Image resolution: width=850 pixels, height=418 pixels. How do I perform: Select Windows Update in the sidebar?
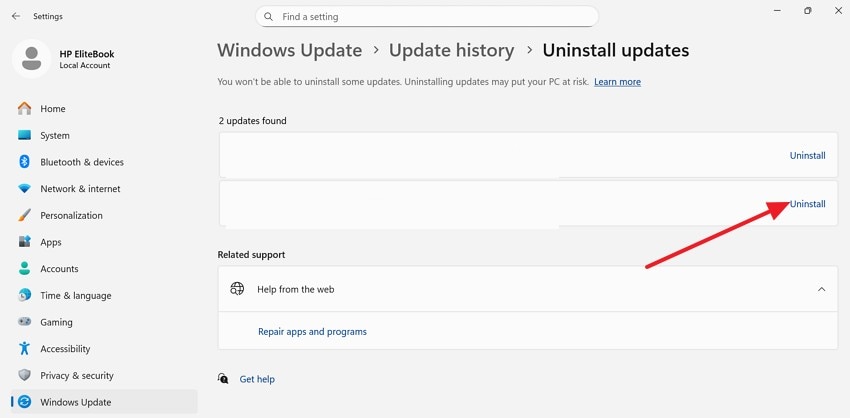click(104, 402)
